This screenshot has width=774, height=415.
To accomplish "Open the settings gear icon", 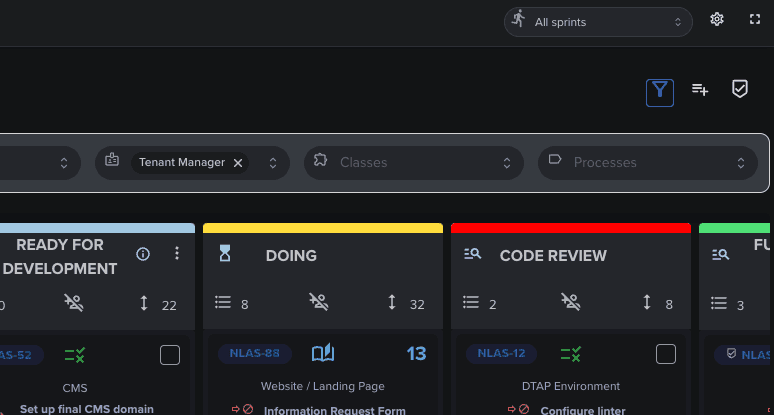I will click(x=717, y=20).
